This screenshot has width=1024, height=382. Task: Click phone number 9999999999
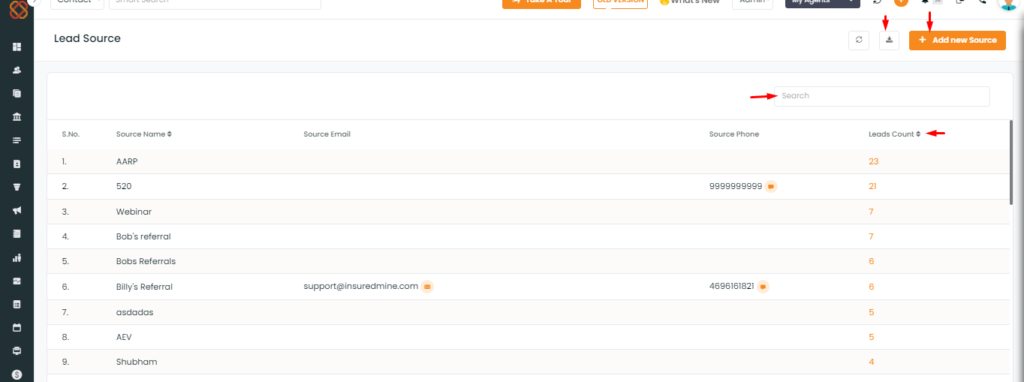coord(735,186)
